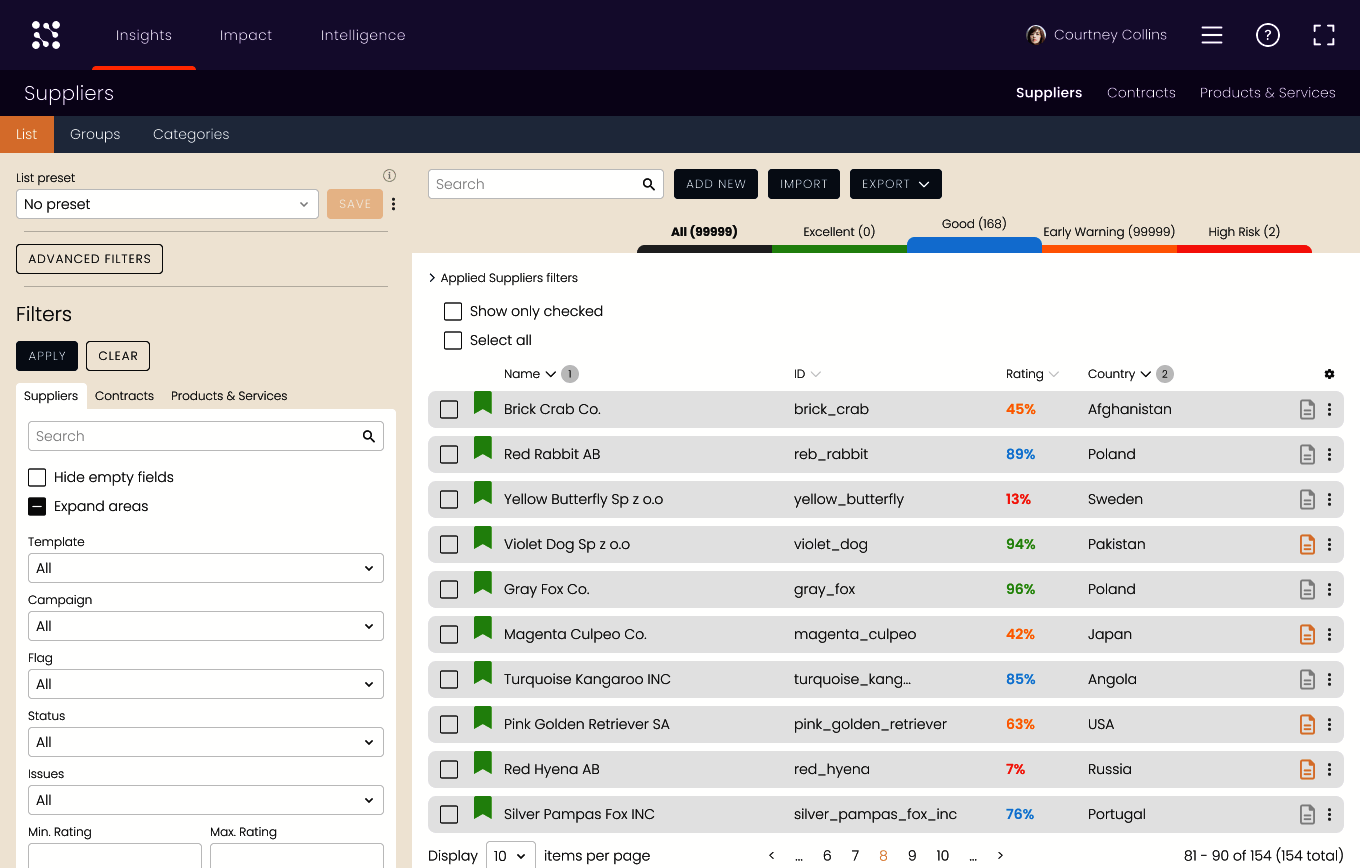The image size is (1360, 868).
Task: Click green bookmark flag on Red Rabbit AB
Action: pos(483,448)
